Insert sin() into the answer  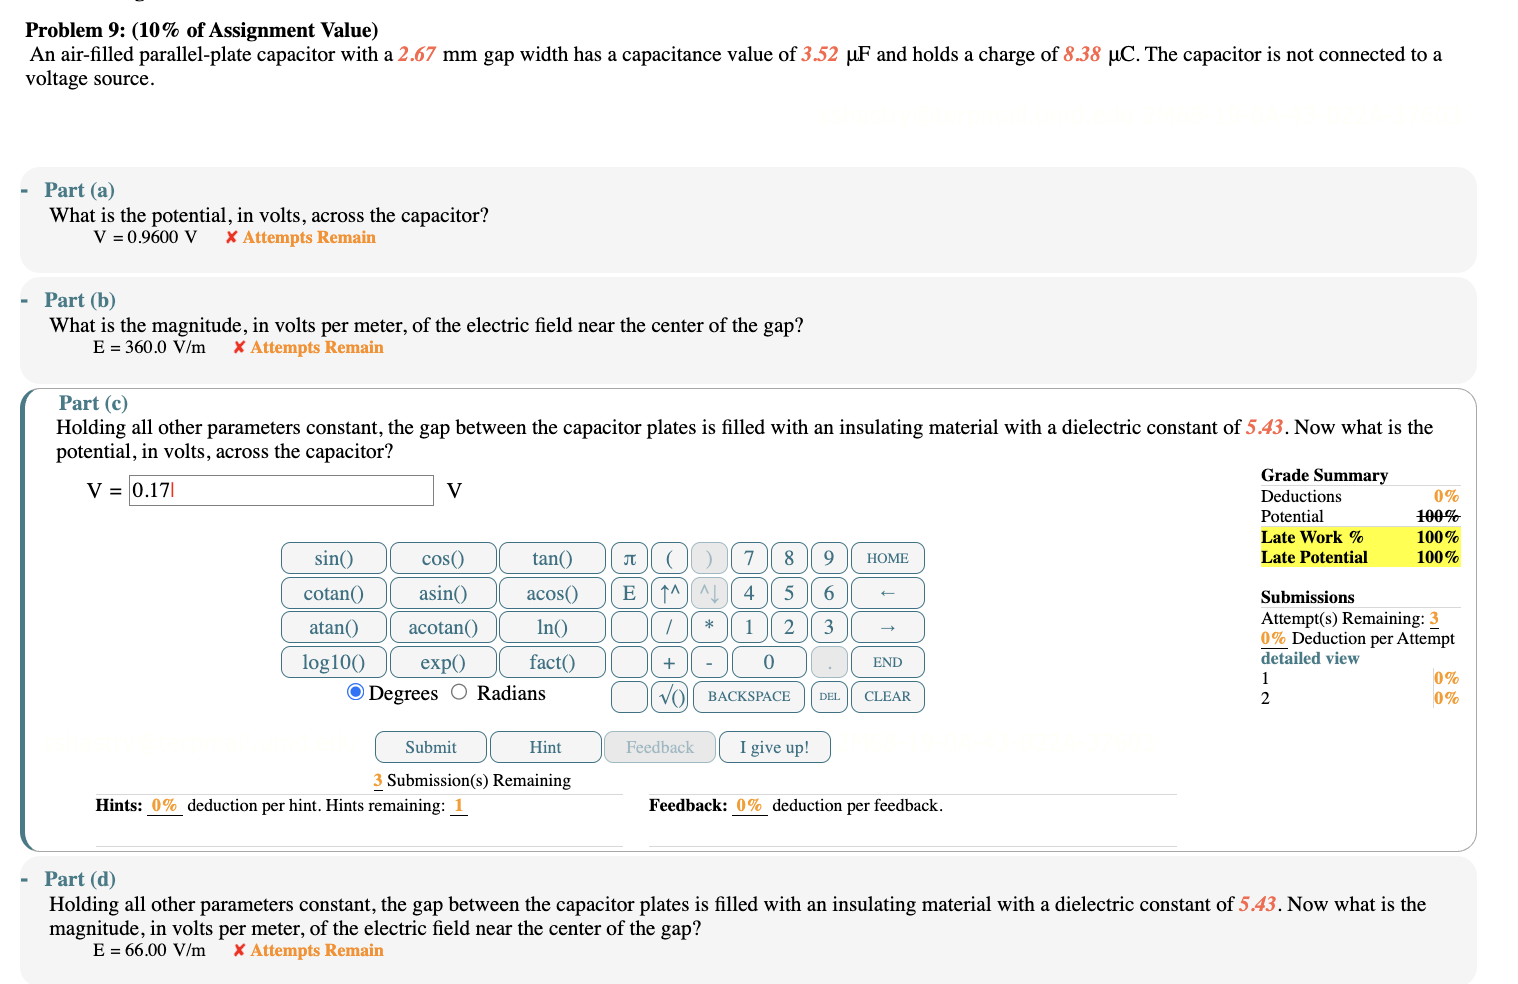333,558
